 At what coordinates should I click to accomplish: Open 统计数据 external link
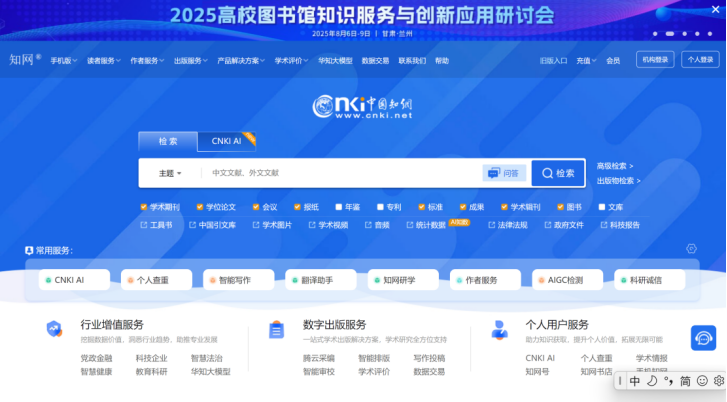point(426,225)
